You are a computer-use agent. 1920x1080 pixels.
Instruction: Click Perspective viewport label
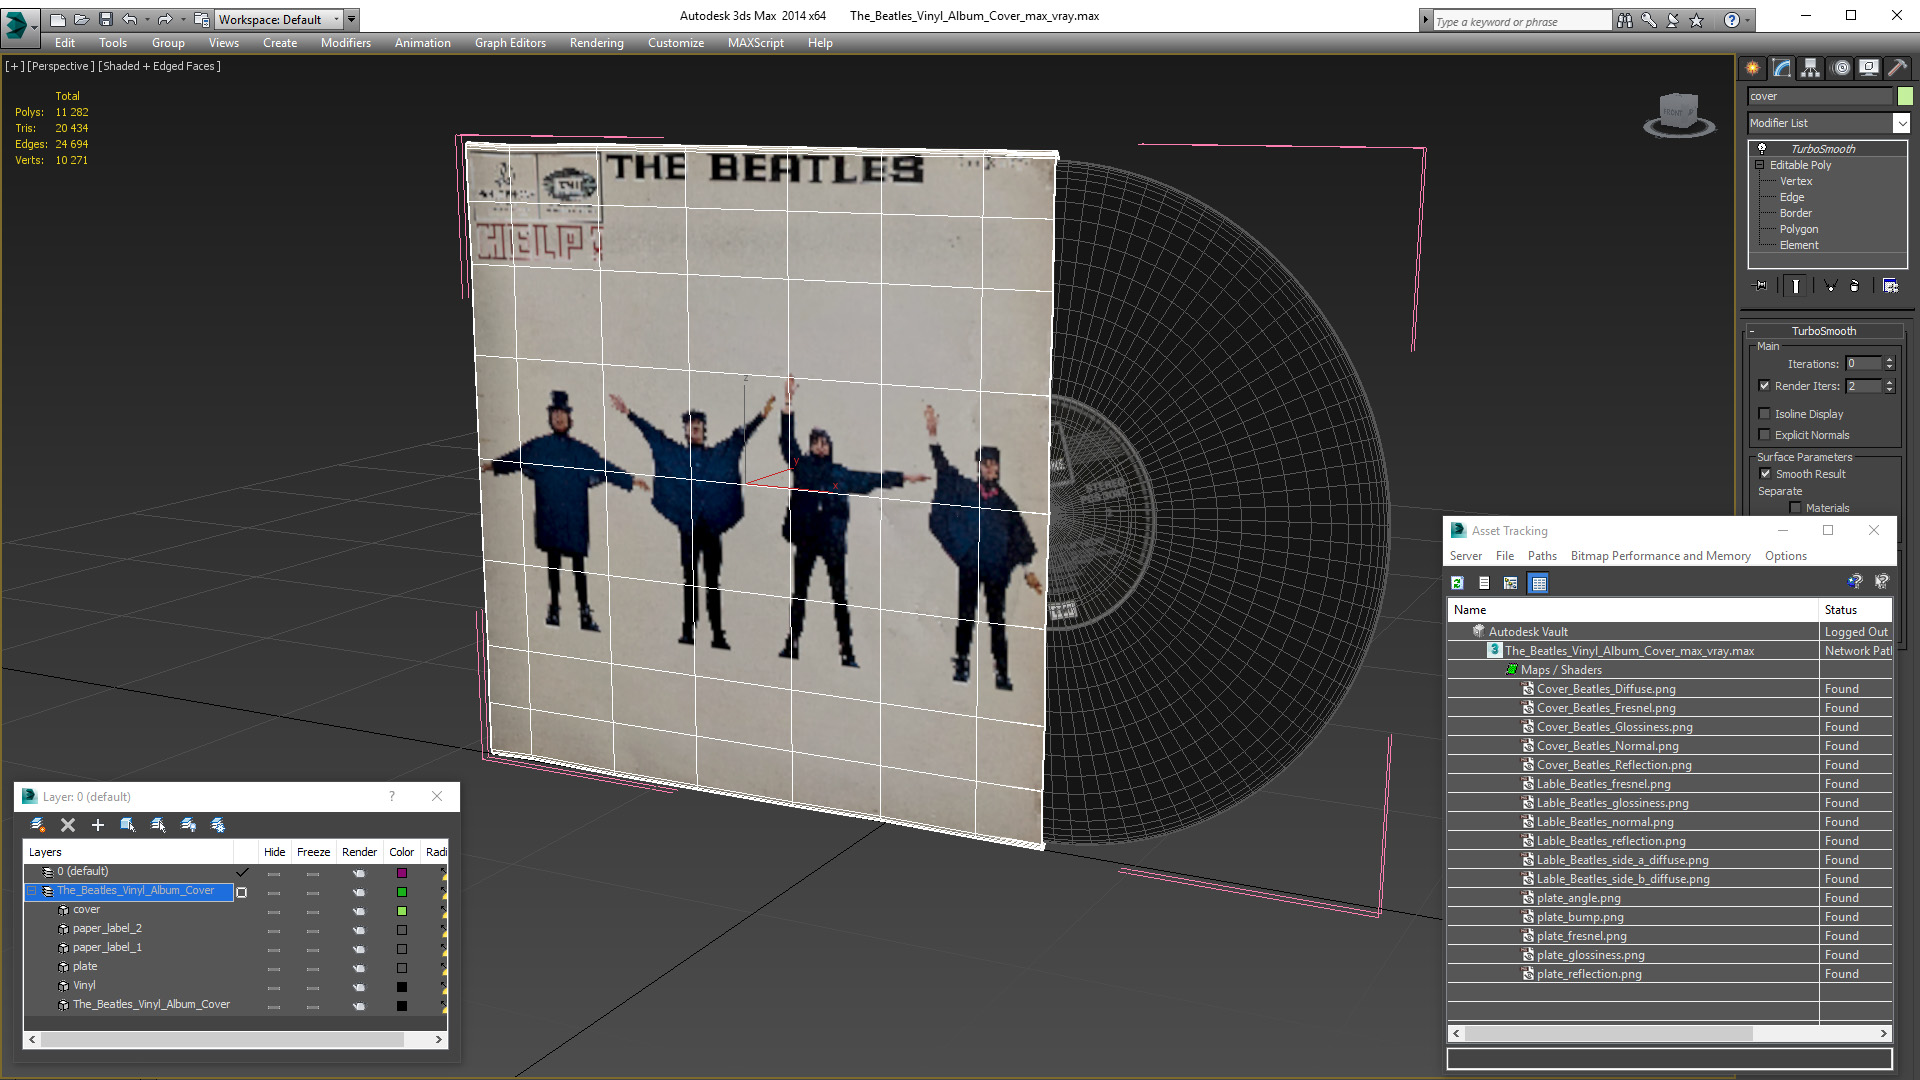pos(60,66)
